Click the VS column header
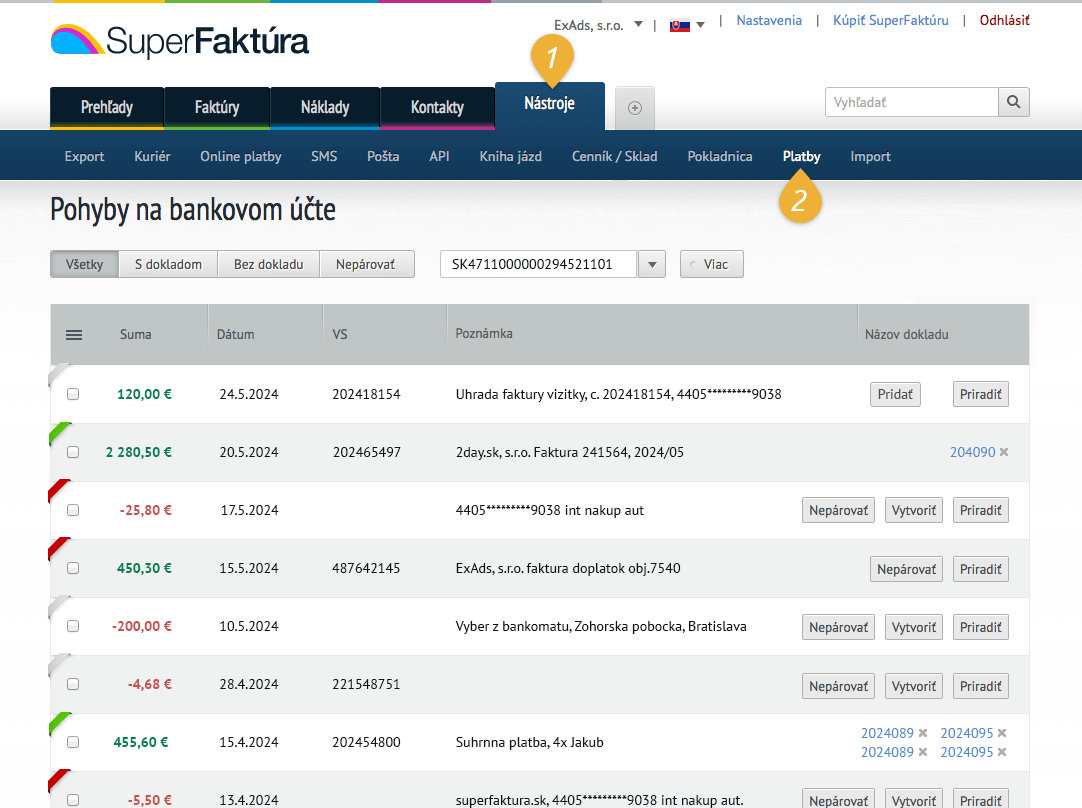Image resolution: width=1082 pixels, height=808 pixels. [x=340, y=334]
